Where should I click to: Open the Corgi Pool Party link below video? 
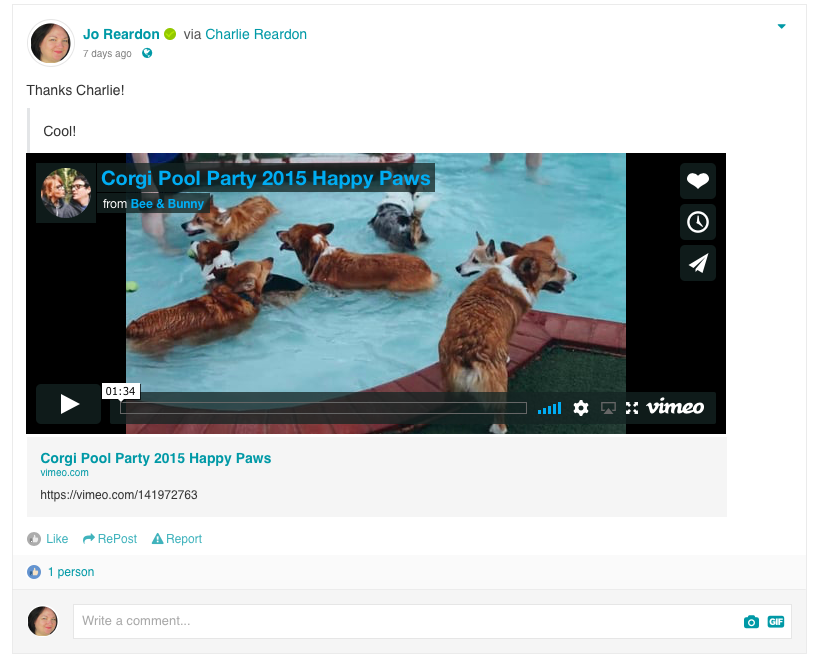[155, 458]
